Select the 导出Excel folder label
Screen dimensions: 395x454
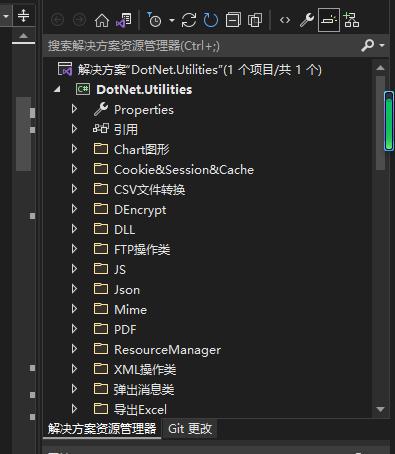[x=140, y=410]
